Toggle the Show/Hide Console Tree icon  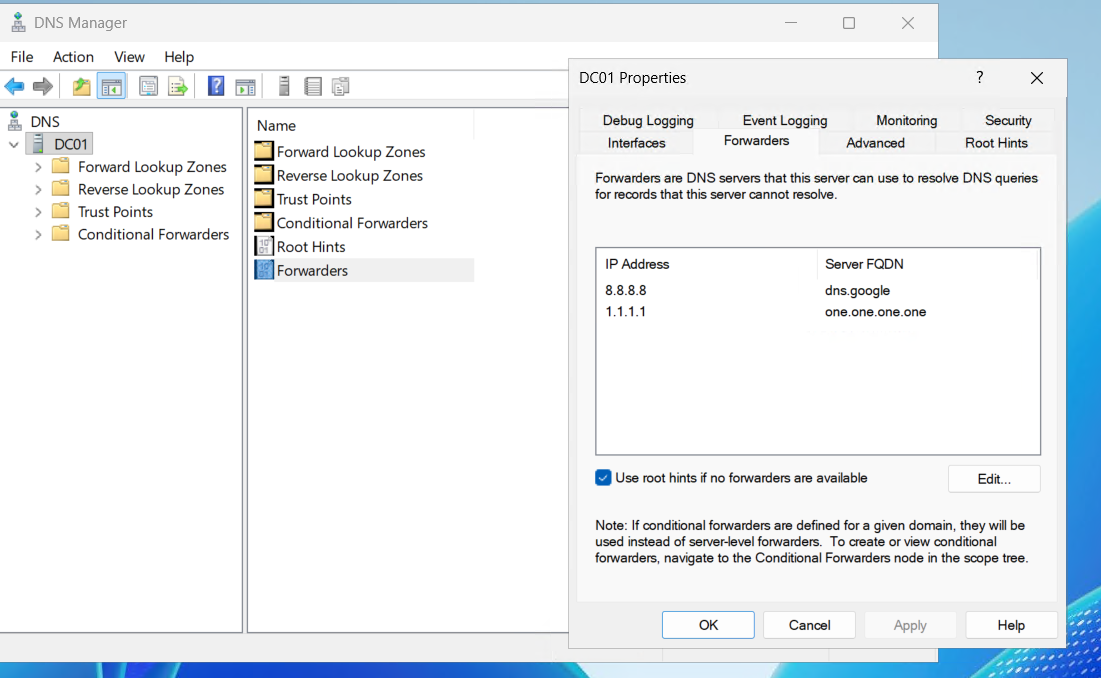tap(112, 86)
